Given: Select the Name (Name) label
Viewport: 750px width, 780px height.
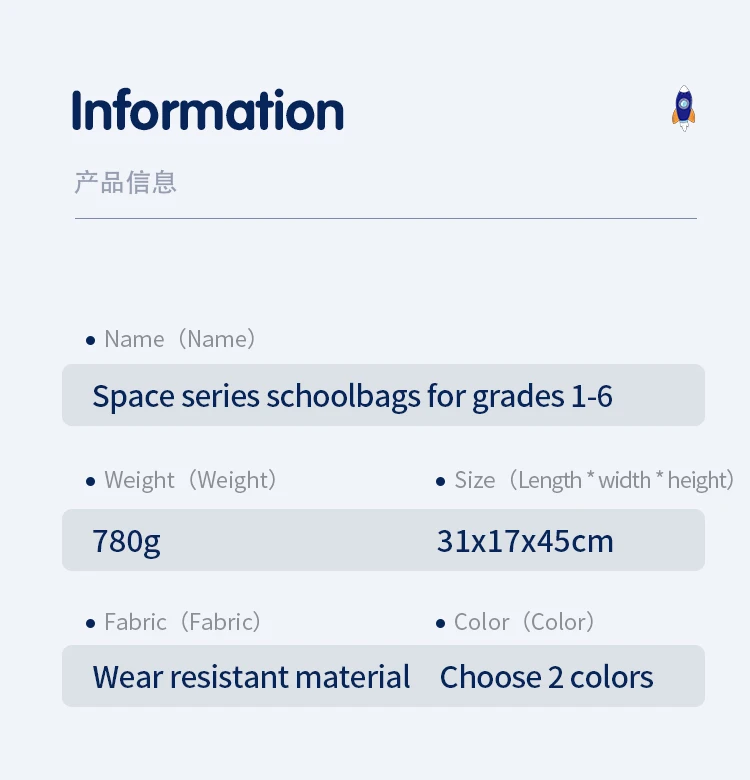Looking at the screenshot, I should point(180,339).
